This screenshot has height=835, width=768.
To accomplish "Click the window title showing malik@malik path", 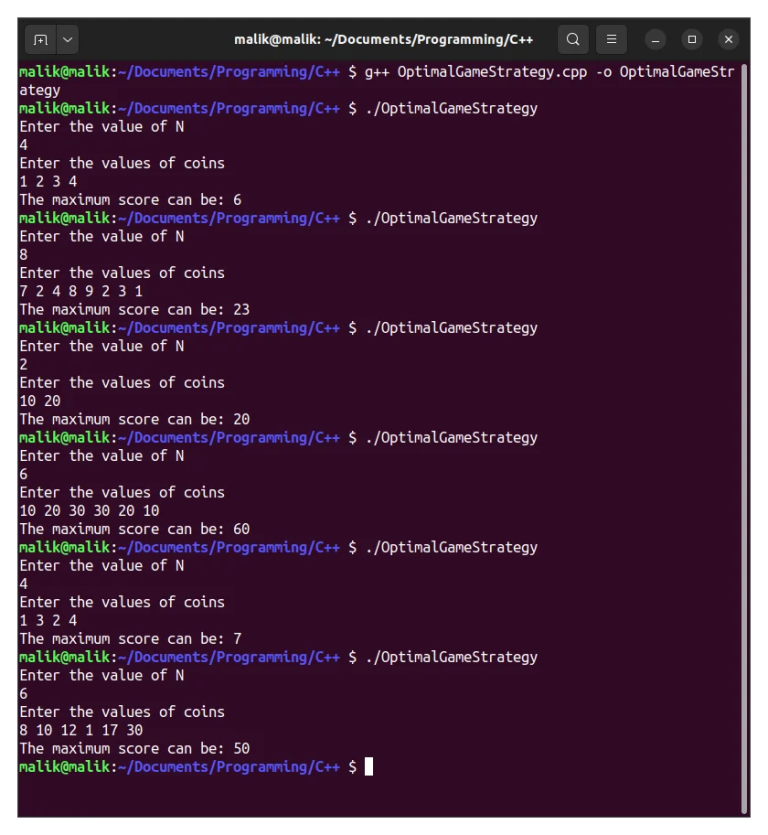I will tap(383, 40).
